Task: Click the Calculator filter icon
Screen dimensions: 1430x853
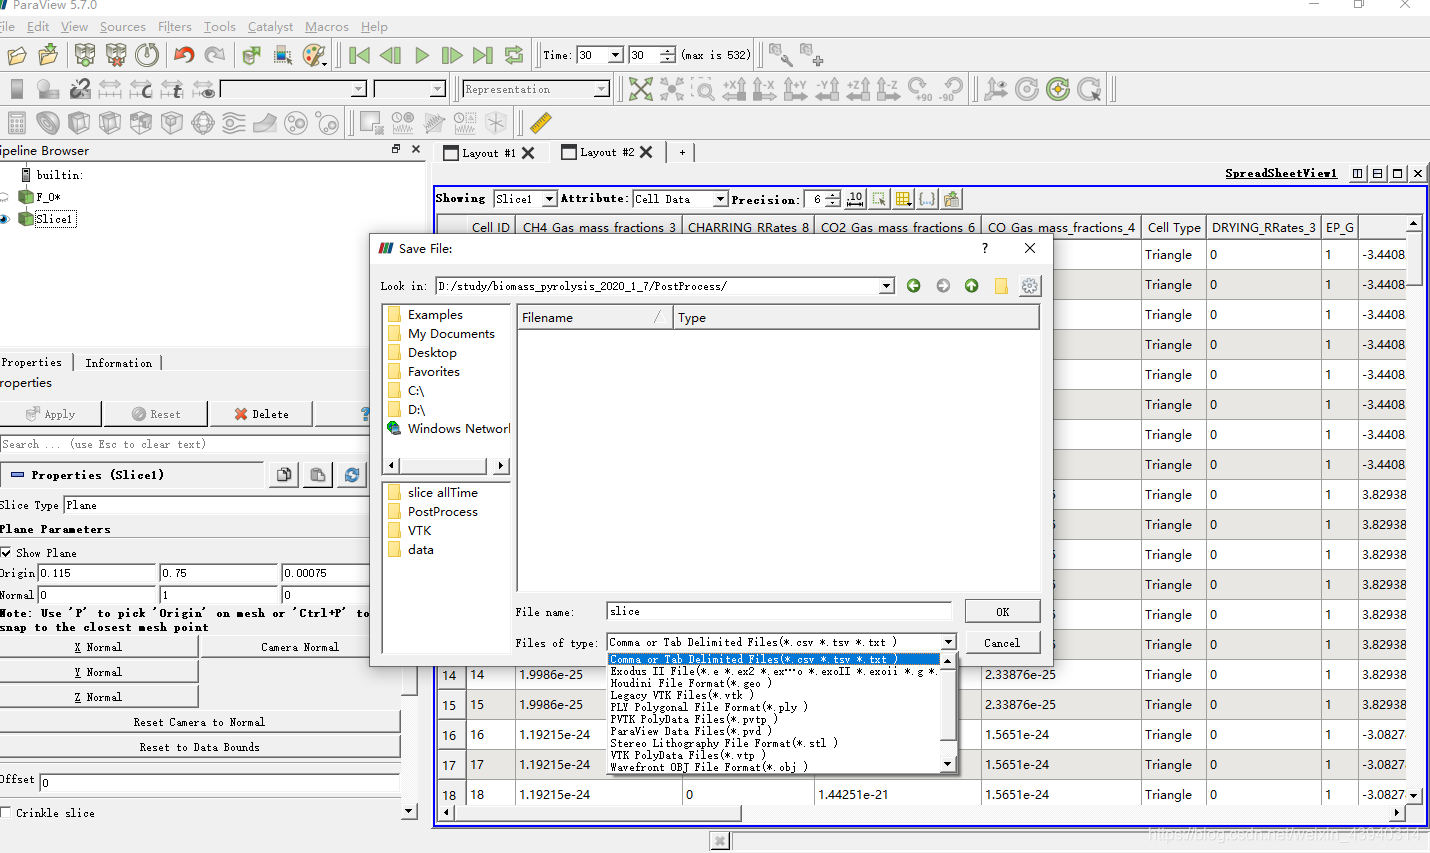Action: coord(17,123)
